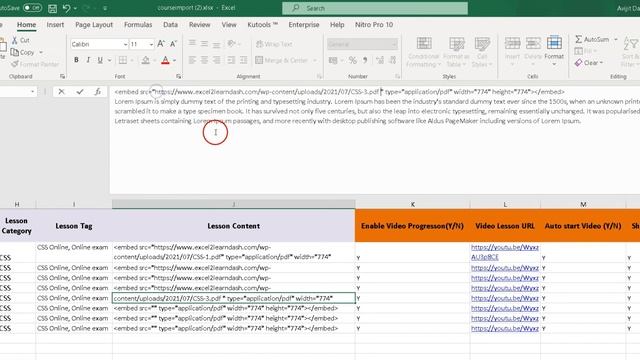The width and height of the screenshot is (640, 360).
Task: Click the Align Left icon
Action: click(192, 60)
